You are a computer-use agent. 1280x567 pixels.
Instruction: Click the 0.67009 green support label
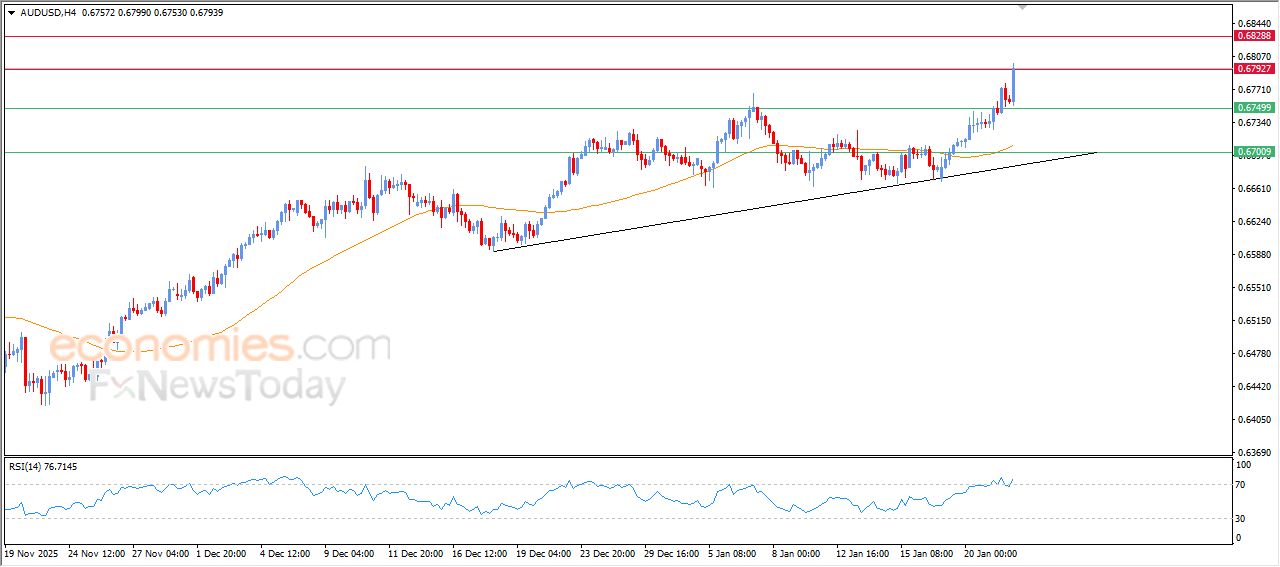coord(1254,152)
